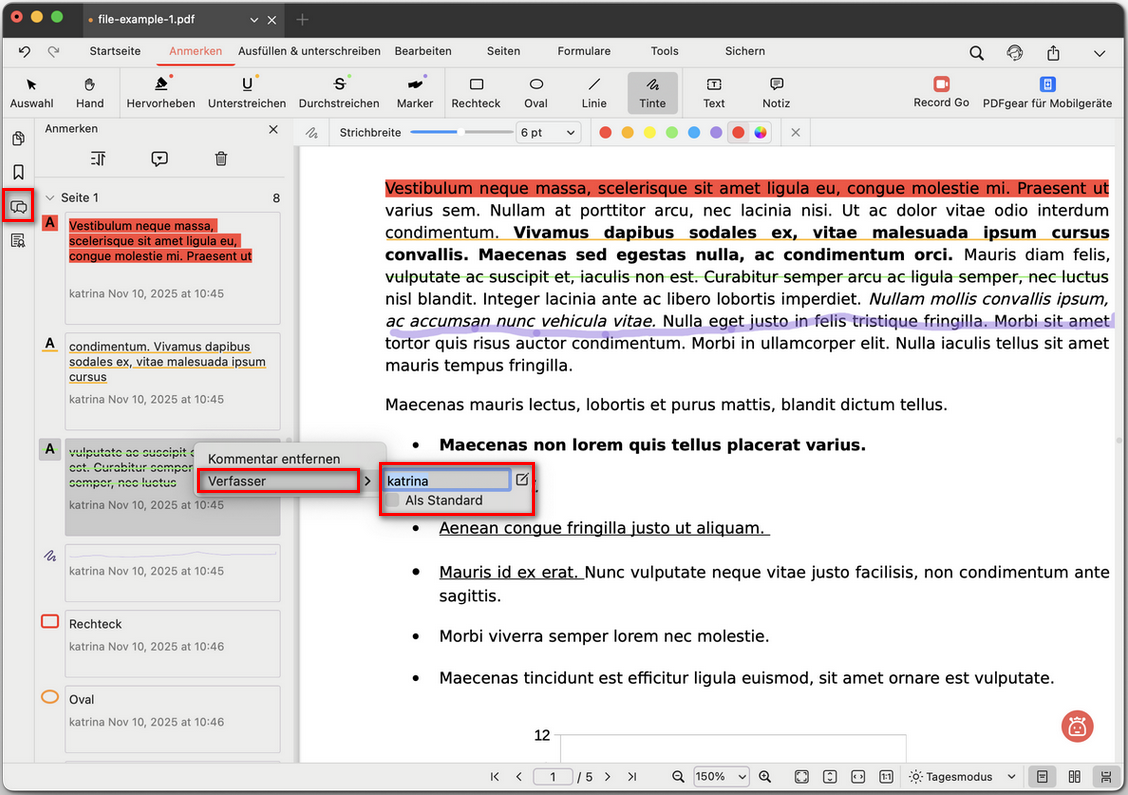
Task: Click the trash icon in Anmerken panel
Action: (221, 159)
